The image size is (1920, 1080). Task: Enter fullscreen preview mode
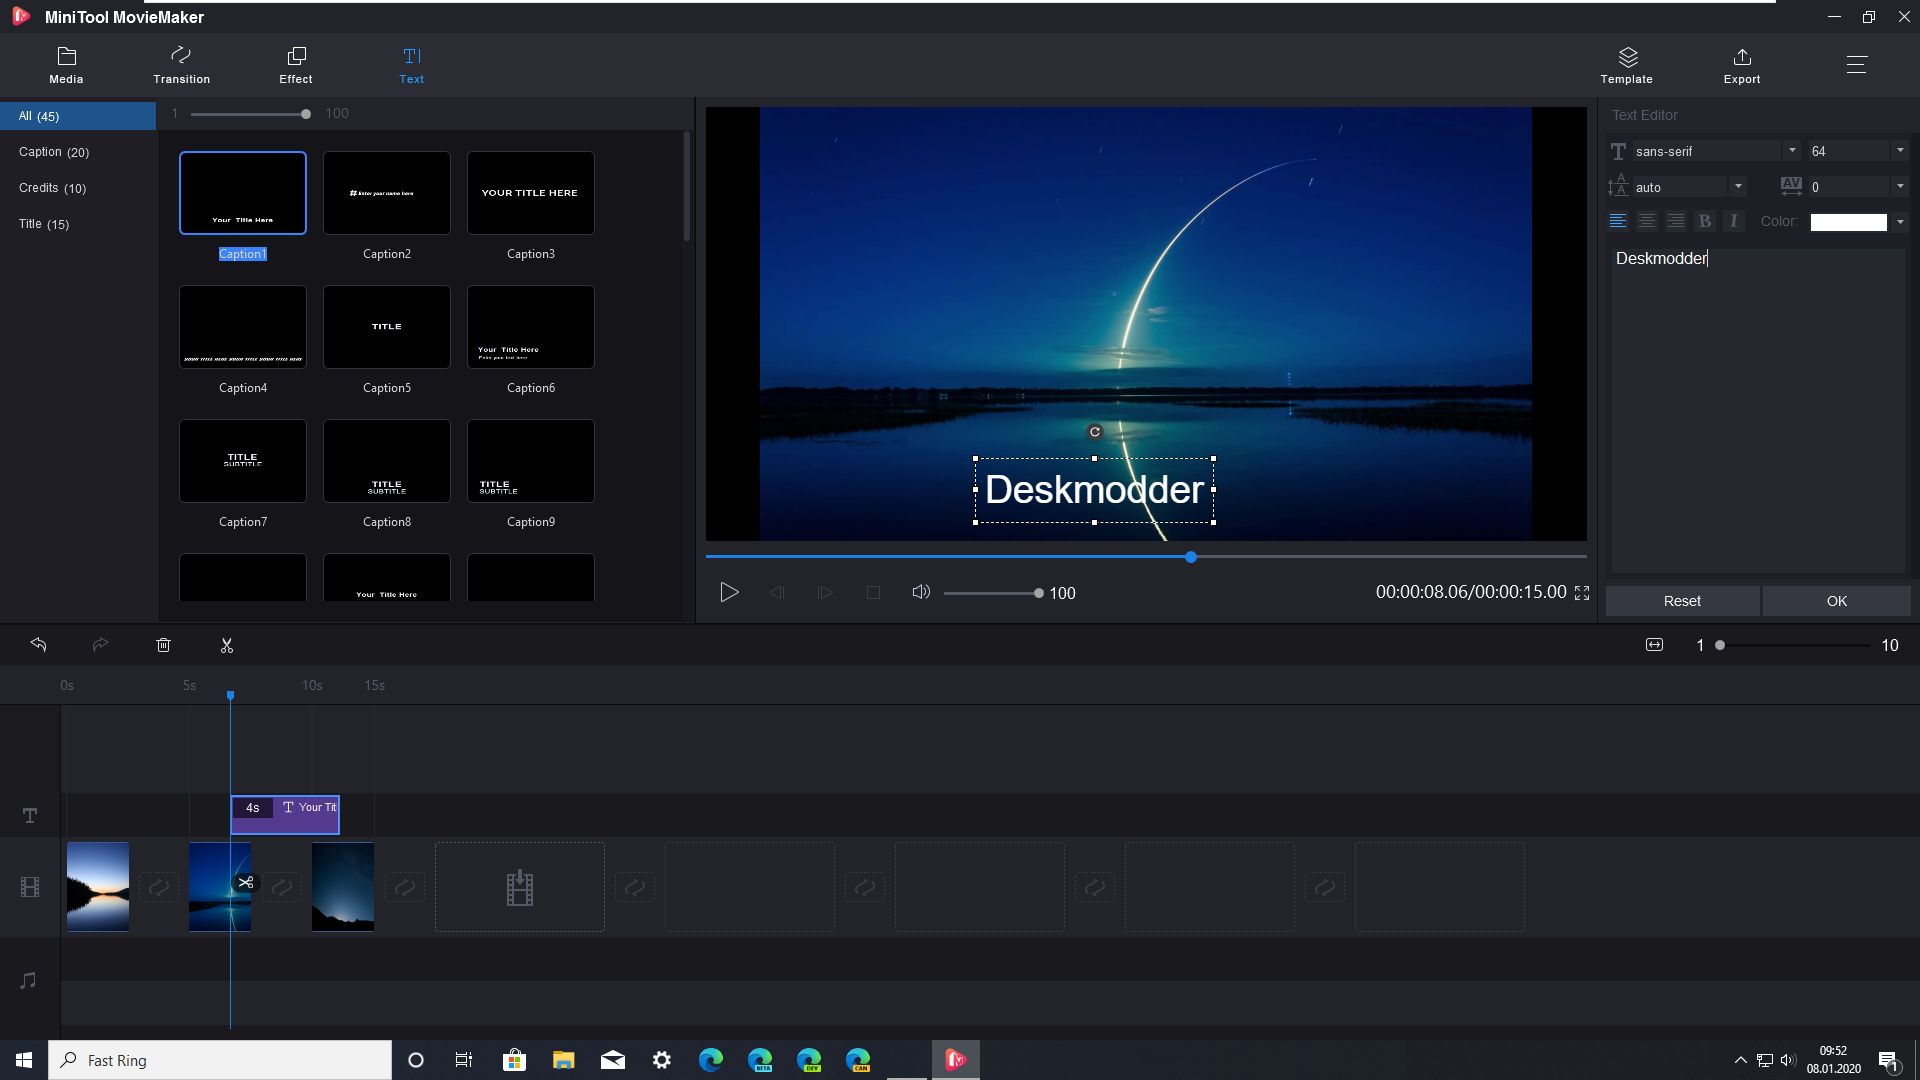pyautogui.click(x=1581, y=593)
